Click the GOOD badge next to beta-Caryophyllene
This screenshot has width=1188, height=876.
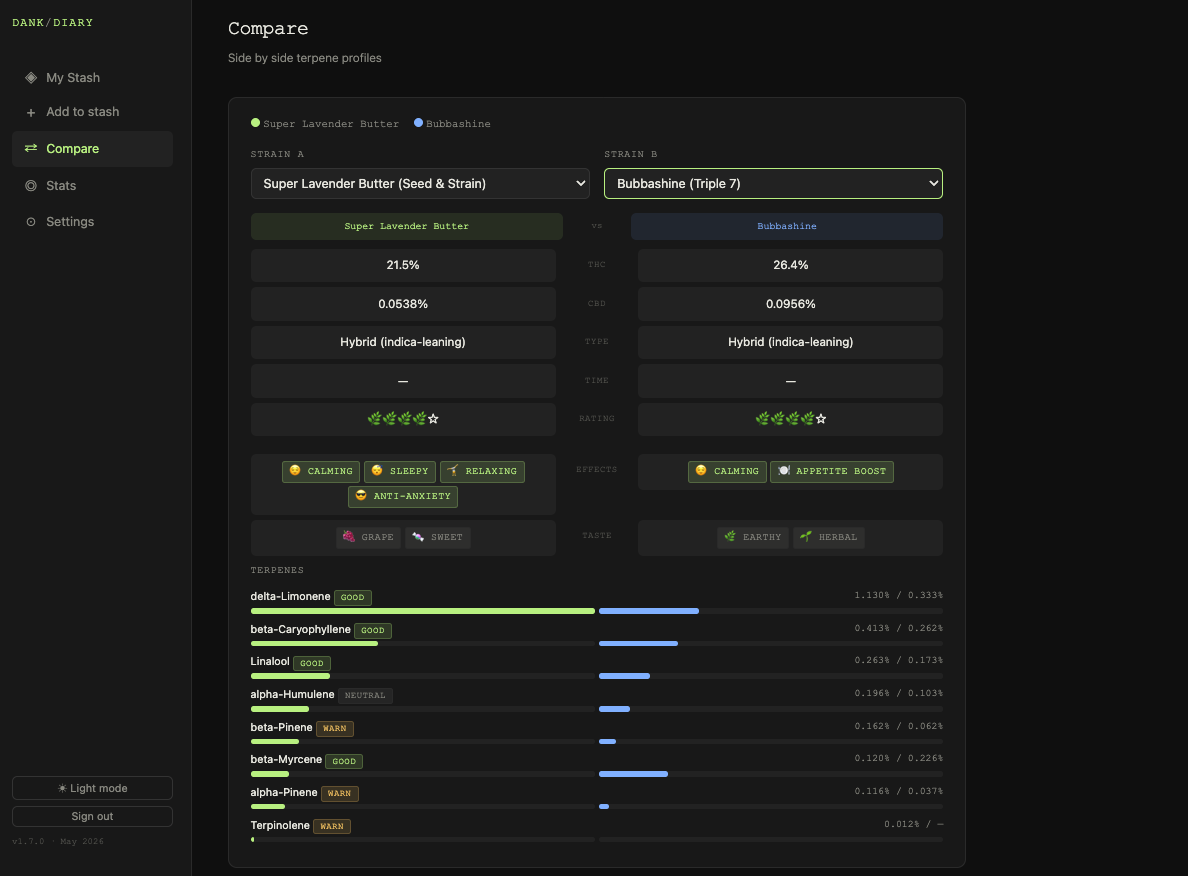click(373, 630)
